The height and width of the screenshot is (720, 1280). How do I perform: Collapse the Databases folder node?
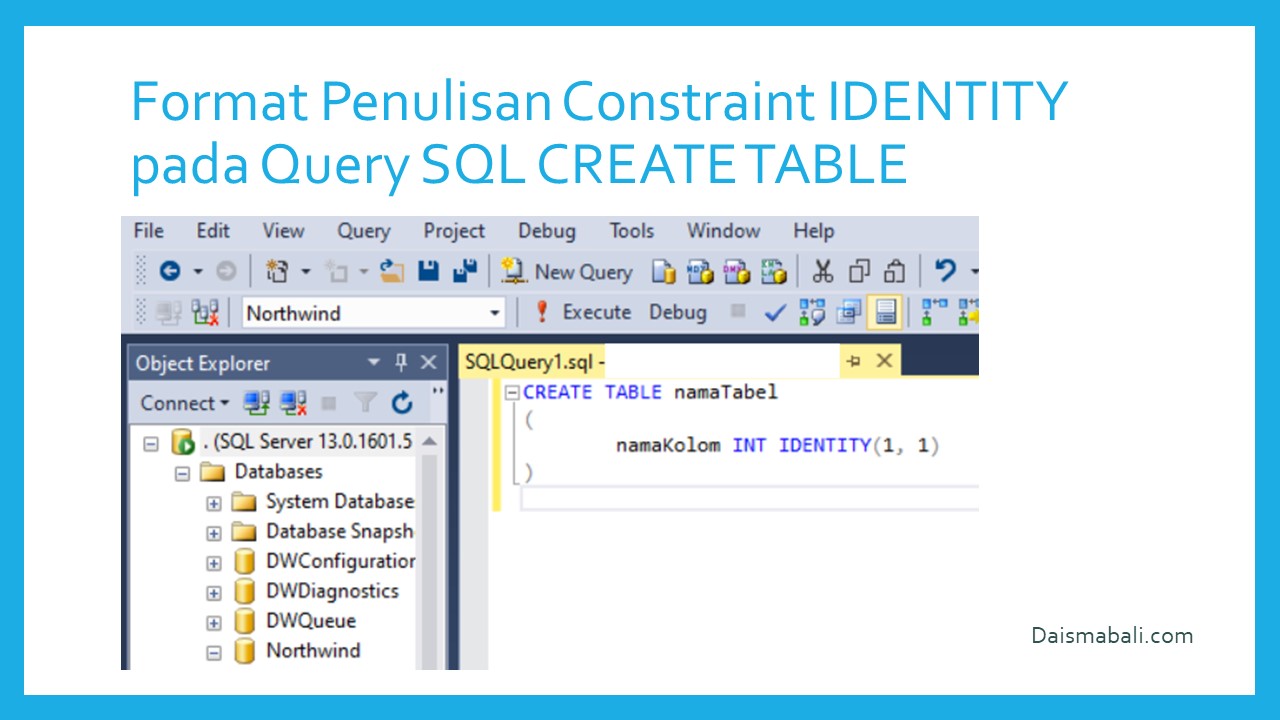pyautogui.click(x=183, y=472)
